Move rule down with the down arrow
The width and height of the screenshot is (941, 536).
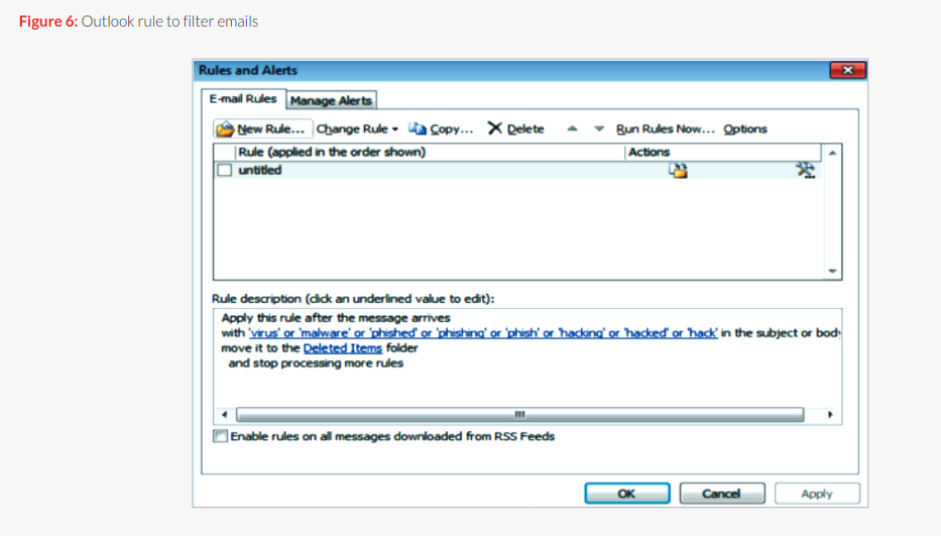[599, 128]
